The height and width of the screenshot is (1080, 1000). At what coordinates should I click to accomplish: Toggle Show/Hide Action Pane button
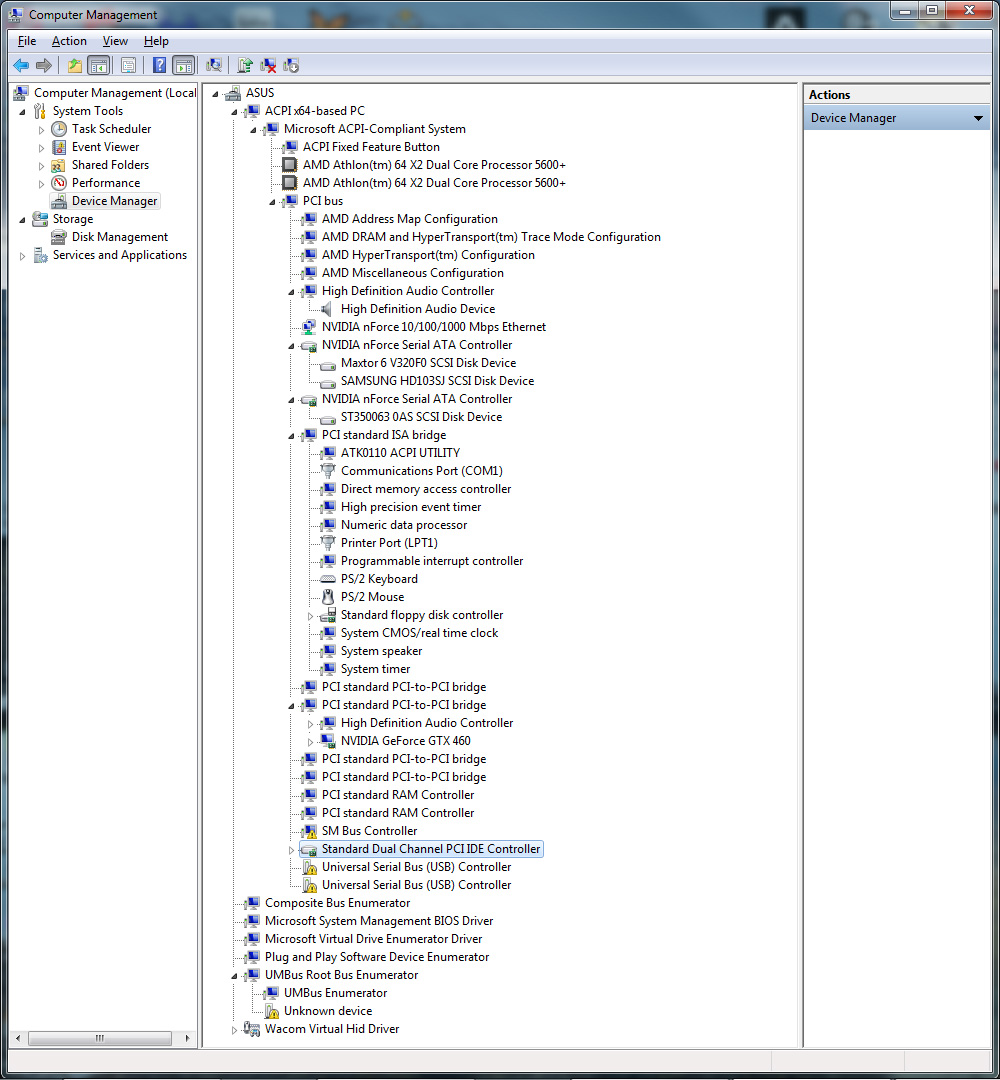(x=184, y=65)
